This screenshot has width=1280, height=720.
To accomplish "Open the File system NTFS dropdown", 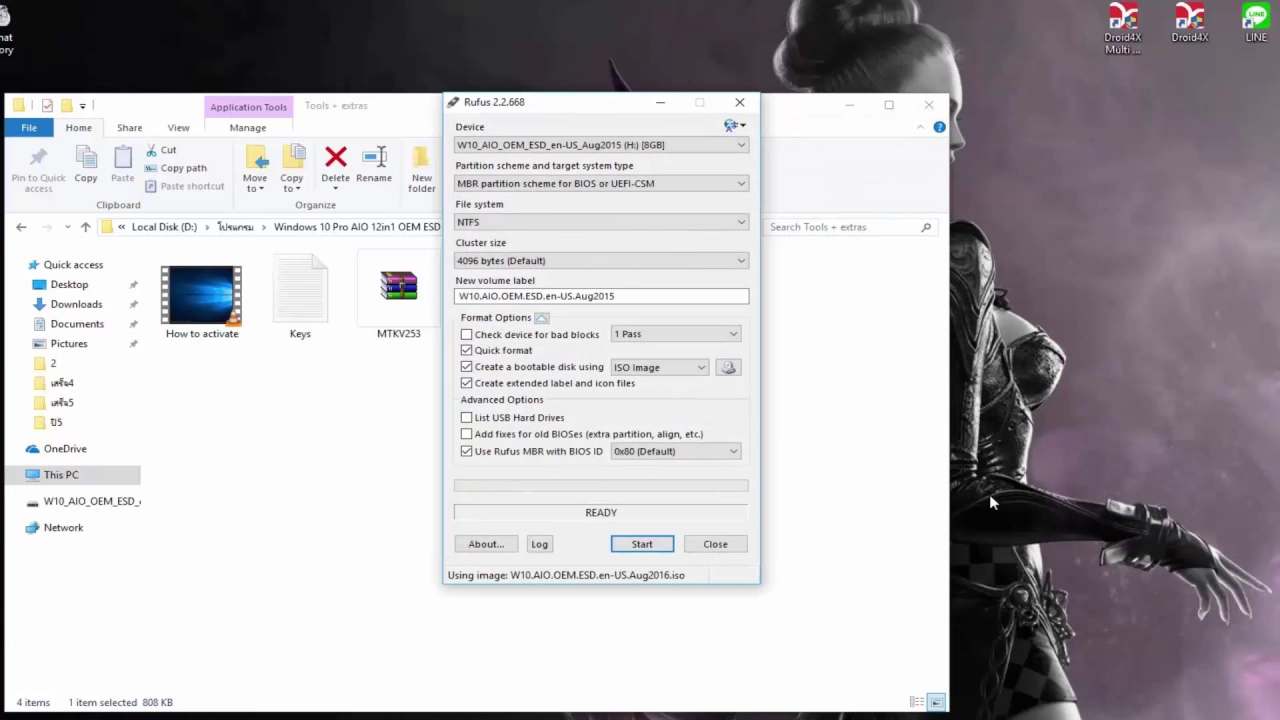I will click(601, 222).
